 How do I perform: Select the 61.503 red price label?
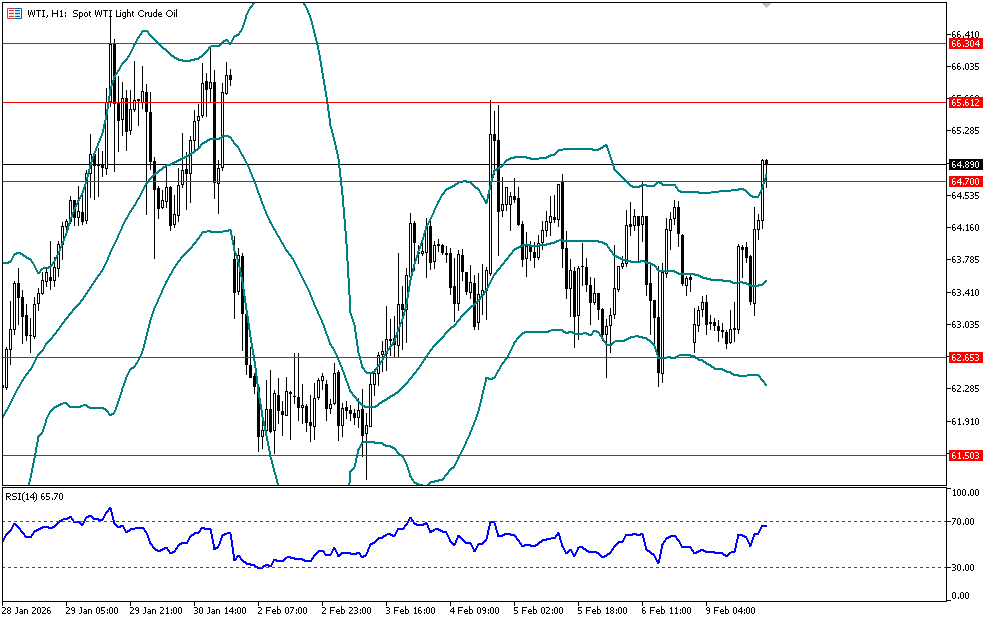(x=964, y=455)
